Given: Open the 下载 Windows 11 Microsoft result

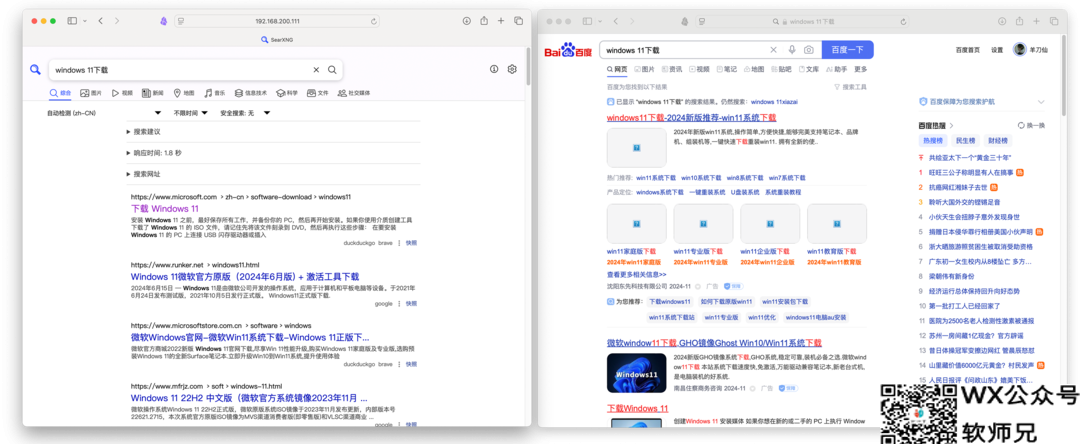Looking at the screenshot, I should point(165,209).
